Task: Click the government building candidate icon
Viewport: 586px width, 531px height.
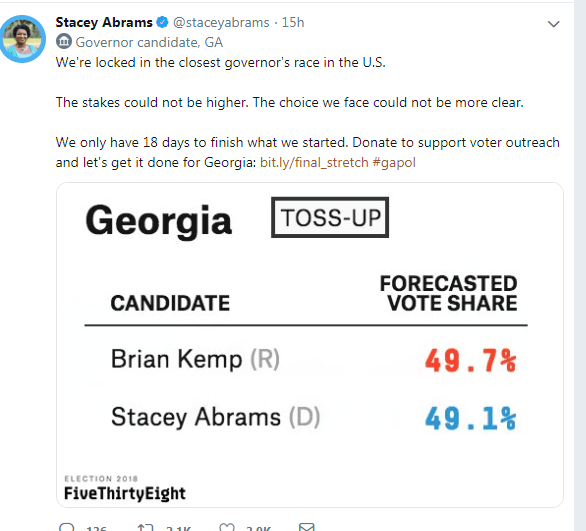Action: point(64,41)
